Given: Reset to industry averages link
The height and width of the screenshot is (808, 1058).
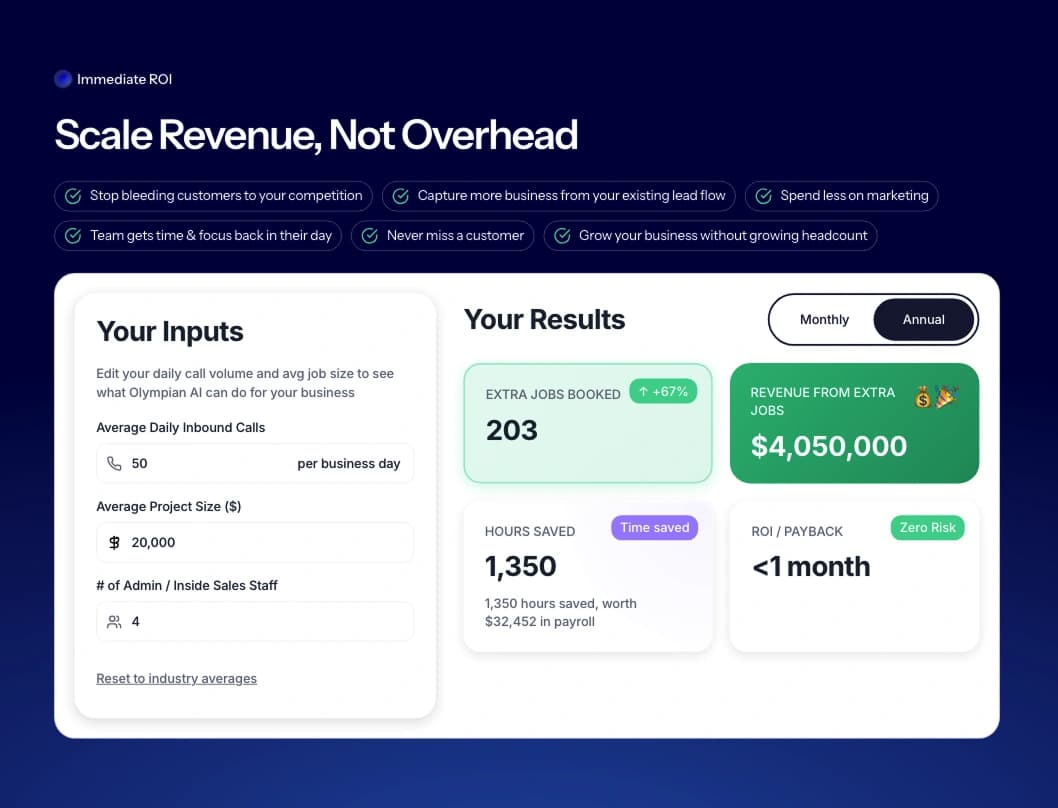Looking at the screenshot, I should (176, 679).
